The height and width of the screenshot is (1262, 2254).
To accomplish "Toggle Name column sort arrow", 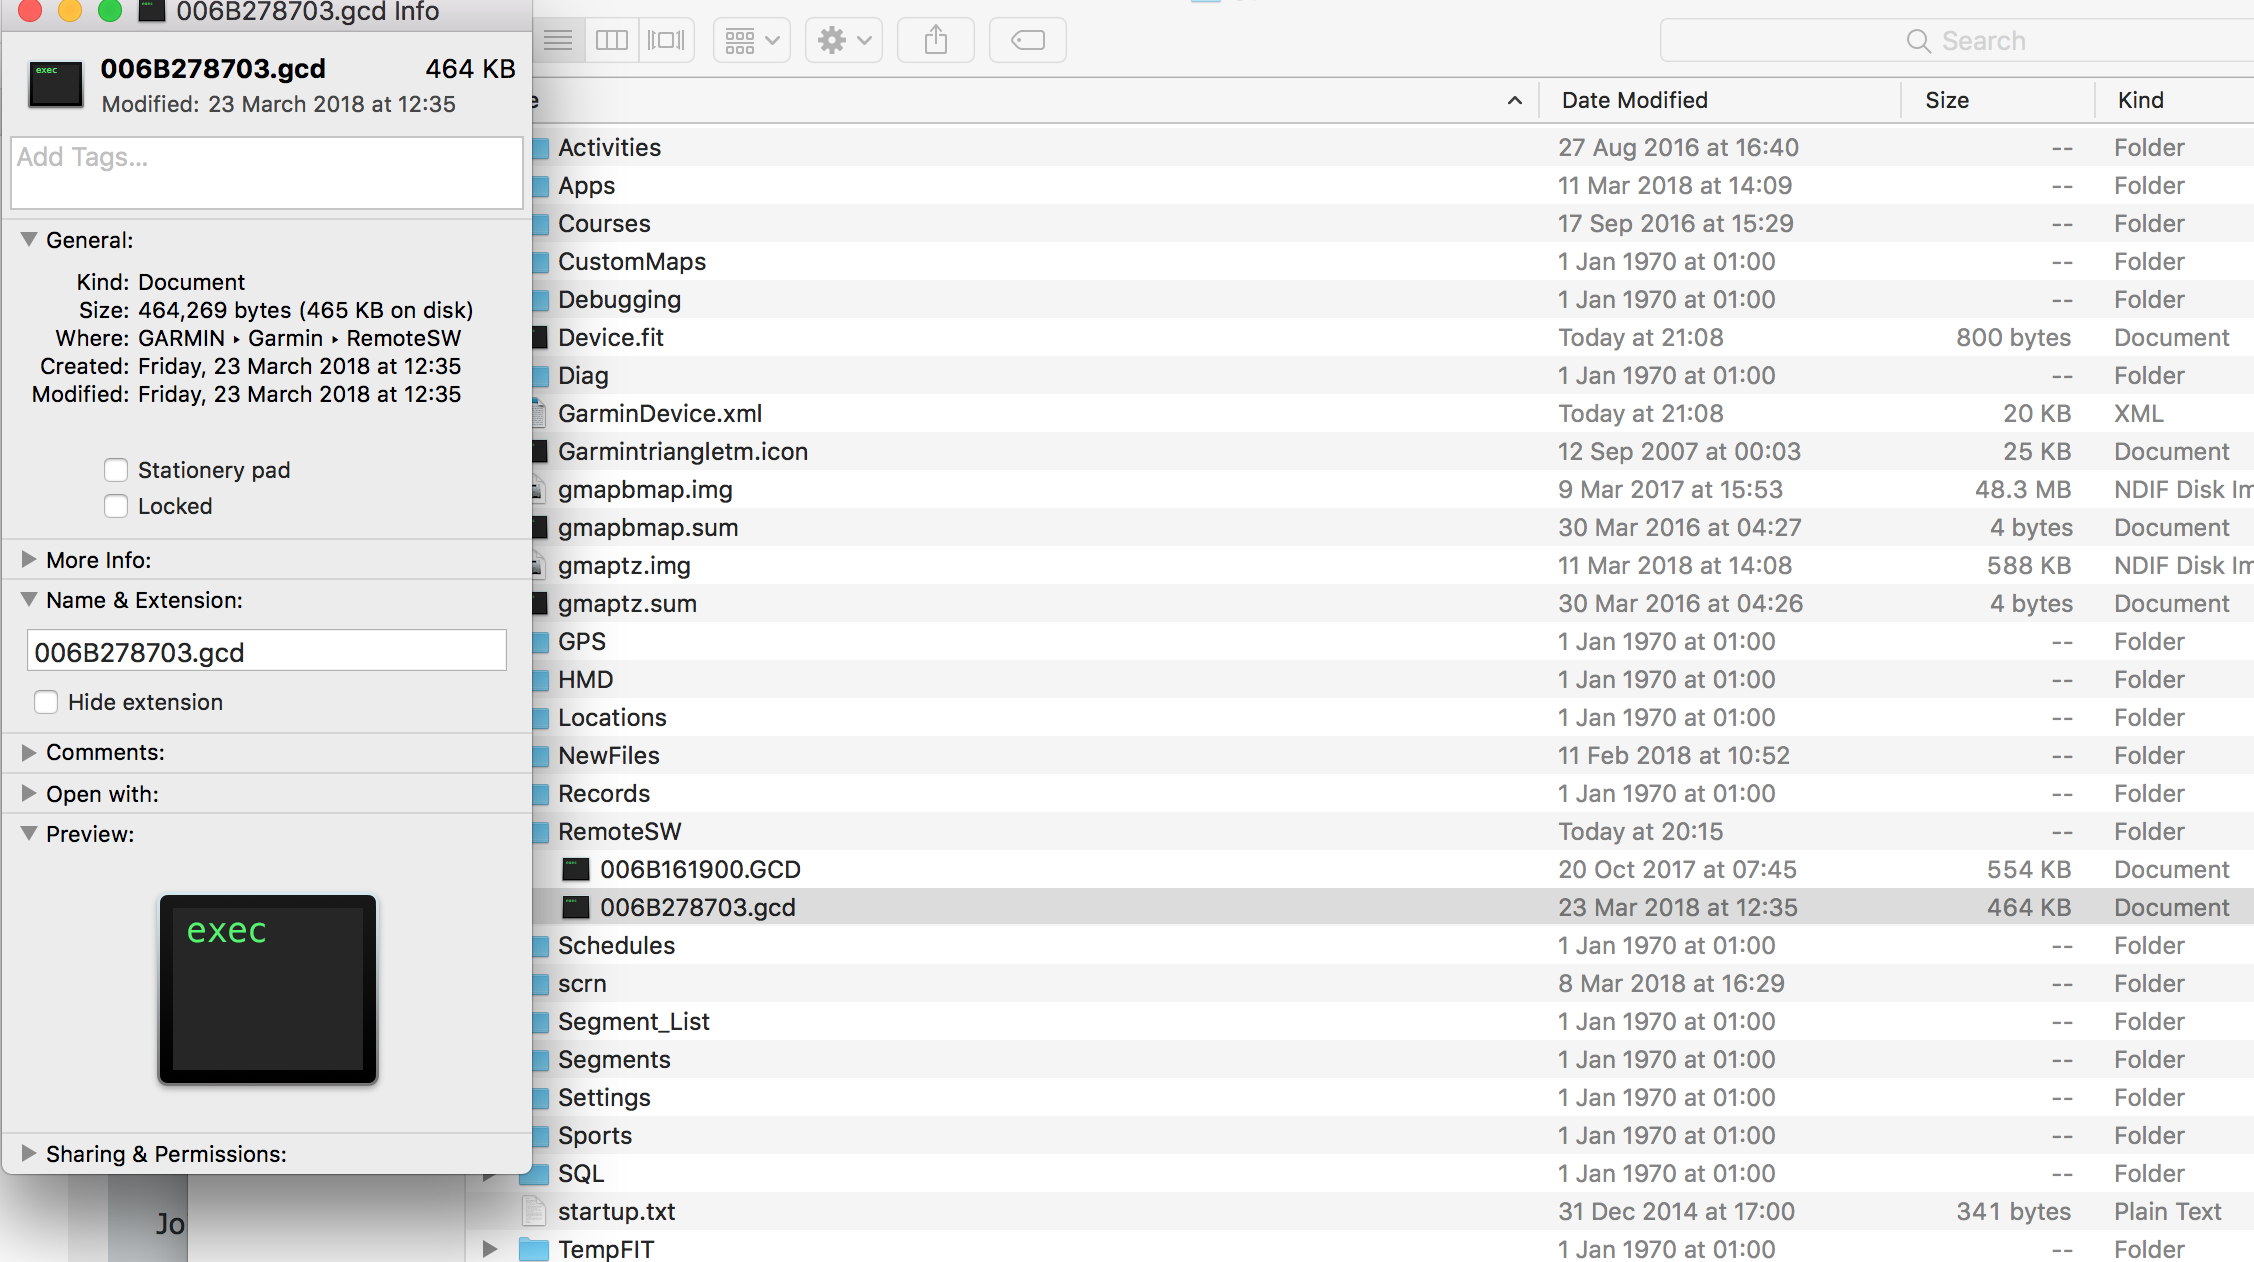I will pyautogui.click(x=1515, y=100).
